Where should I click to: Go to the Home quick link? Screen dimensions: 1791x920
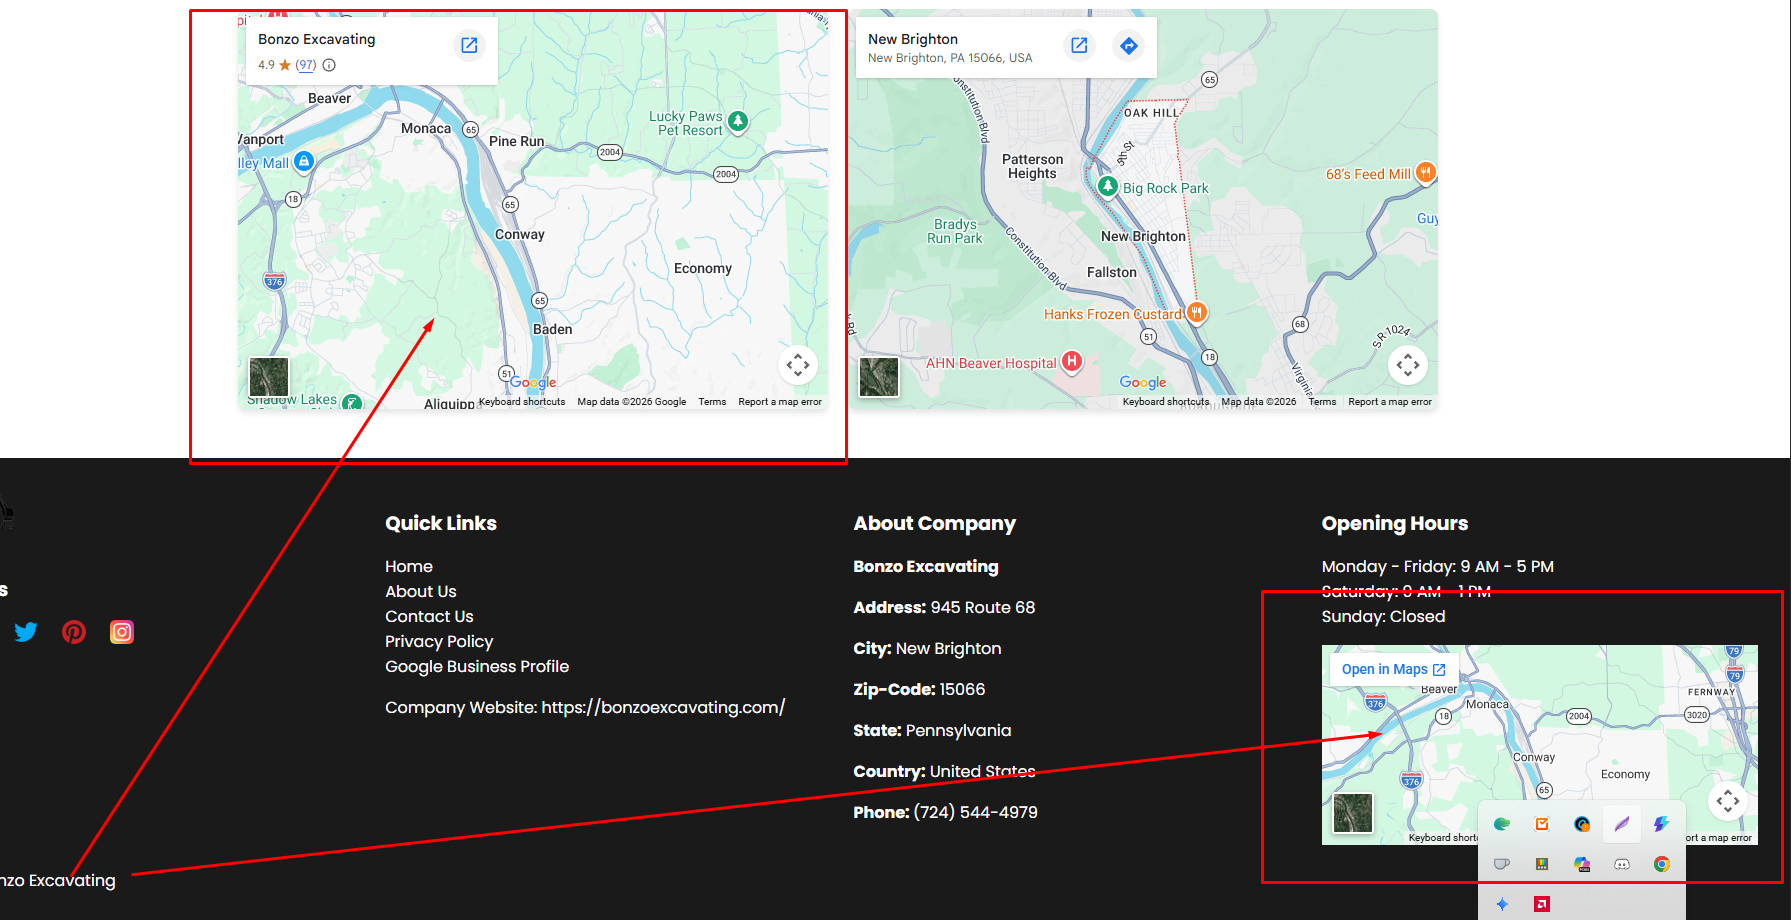coord(409,566)
